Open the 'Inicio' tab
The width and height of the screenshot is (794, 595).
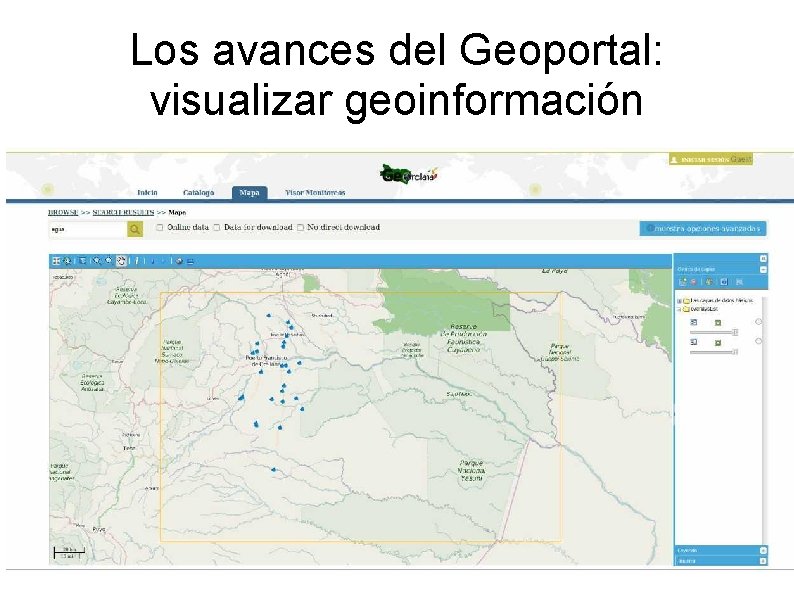tap(147, 192)
